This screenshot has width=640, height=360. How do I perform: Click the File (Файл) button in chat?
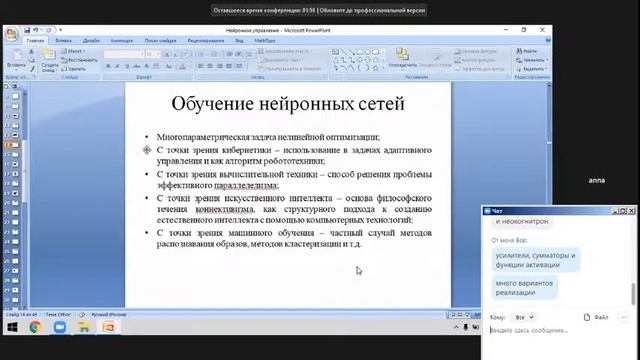[596, 317]
